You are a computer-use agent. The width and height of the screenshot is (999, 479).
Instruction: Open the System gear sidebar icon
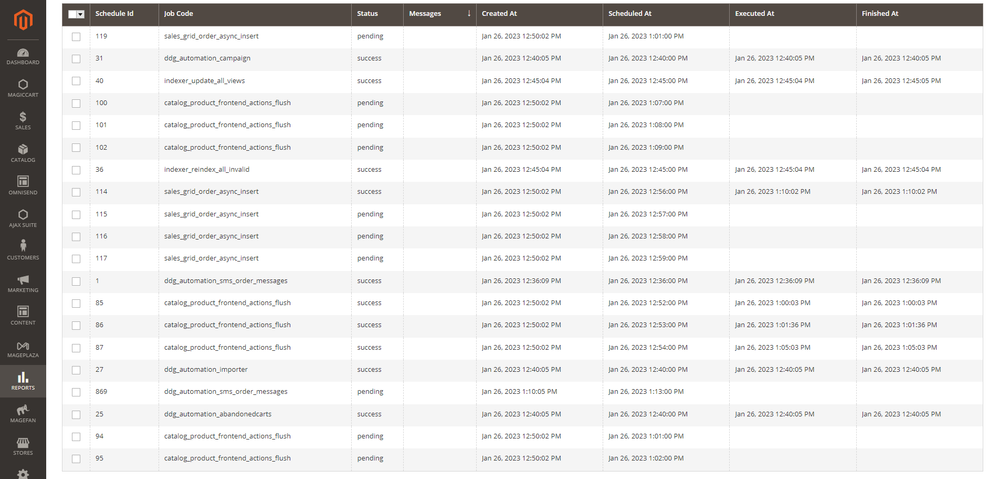[23, 473]
